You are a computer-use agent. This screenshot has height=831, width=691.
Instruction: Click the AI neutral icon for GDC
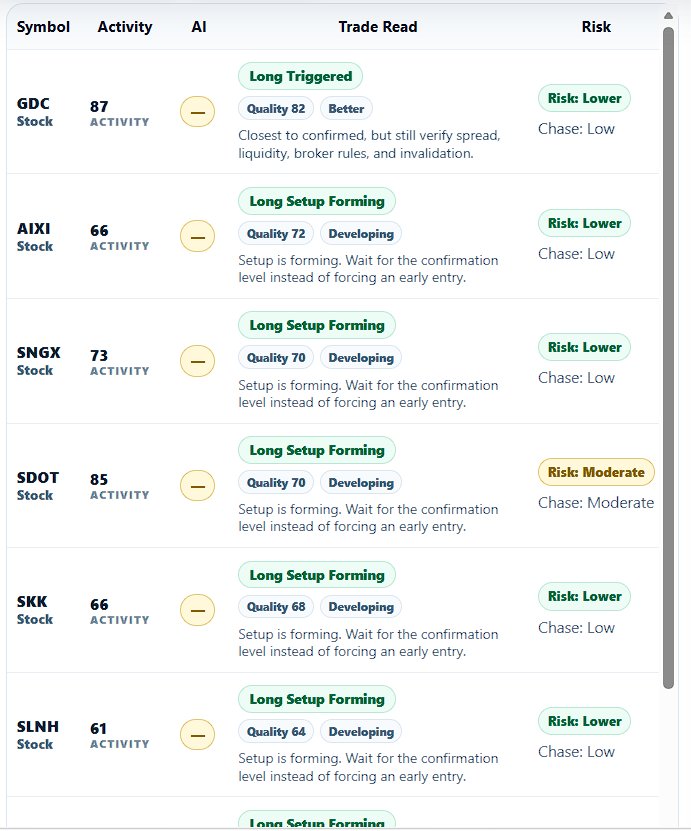click(x=198, y=112)
